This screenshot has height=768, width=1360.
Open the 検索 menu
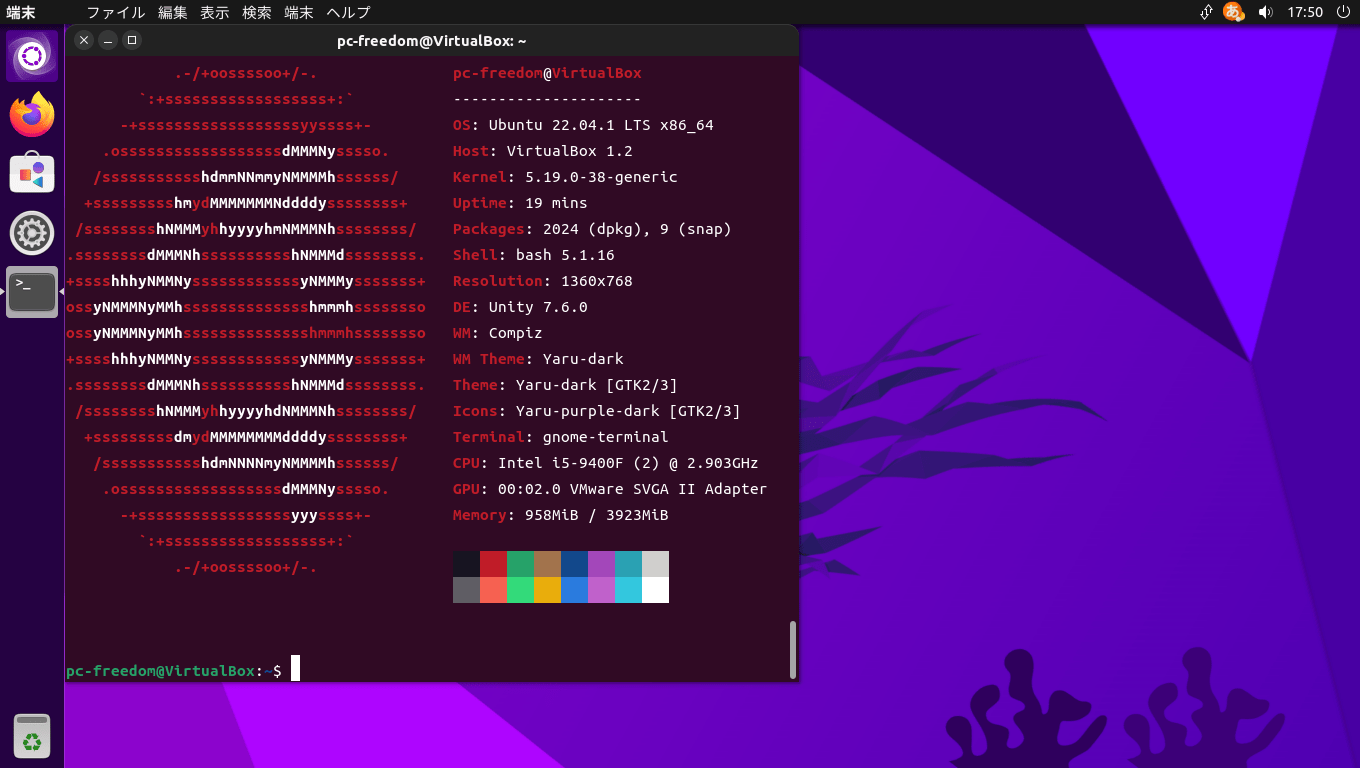pos(256,12)
